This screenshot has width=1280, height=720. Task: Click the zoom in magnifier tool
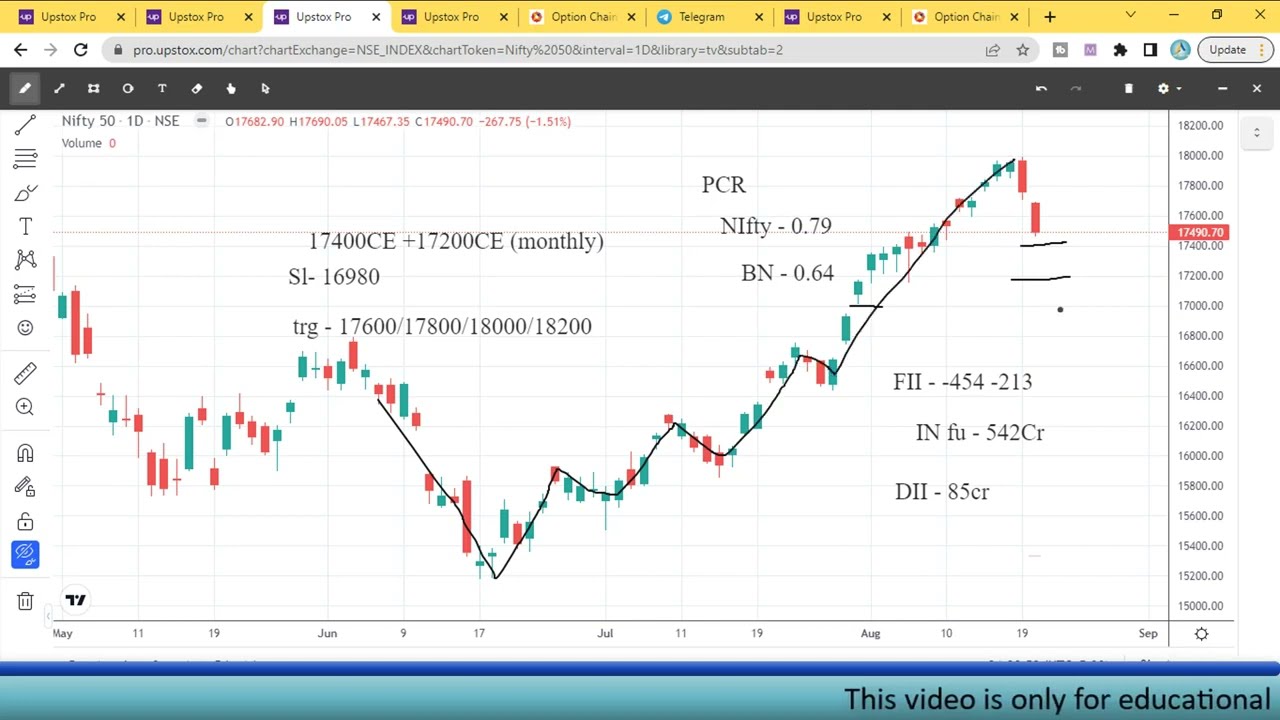(x=25, y=407)
